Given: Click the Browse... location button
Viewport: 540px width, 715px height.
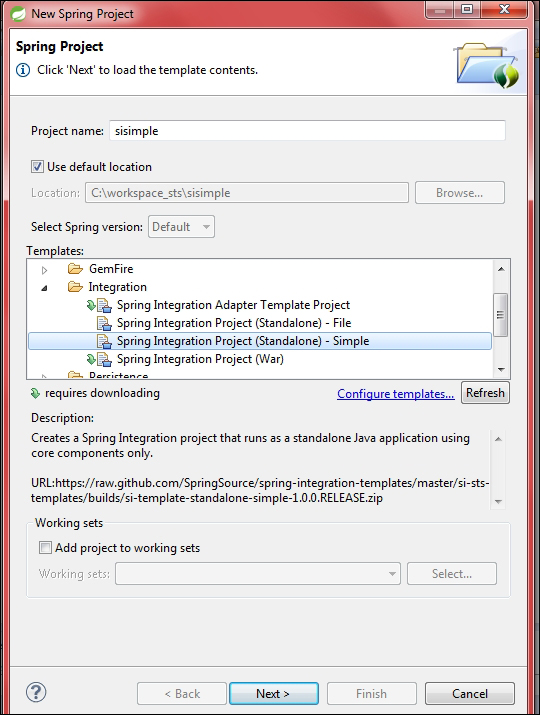Looking at the screenshot, I should tap(460, 193).
